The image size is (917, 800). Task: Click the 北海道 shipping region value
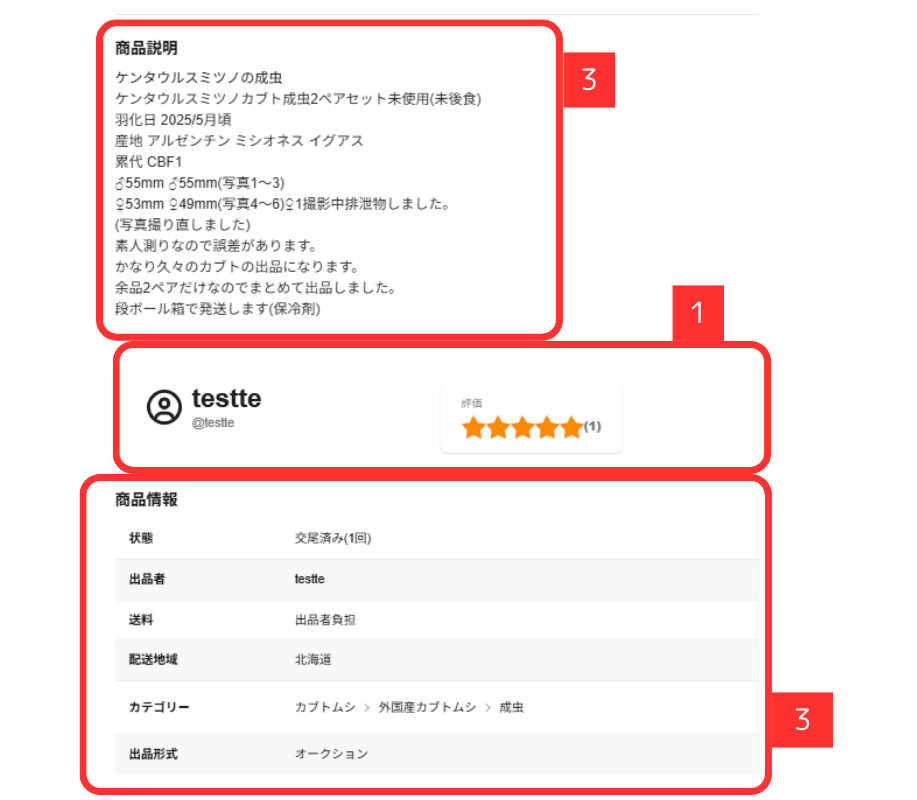[x=313, y=660]
